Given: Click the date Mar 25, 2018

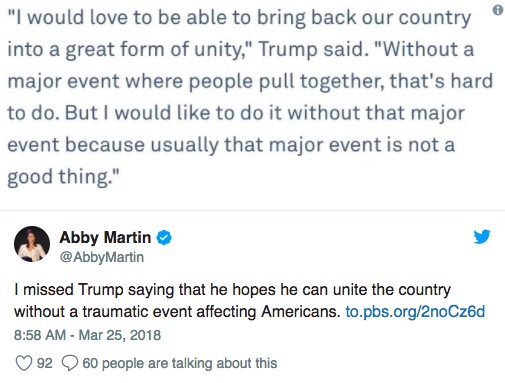Looking at the screenshot, I should 120,335.
